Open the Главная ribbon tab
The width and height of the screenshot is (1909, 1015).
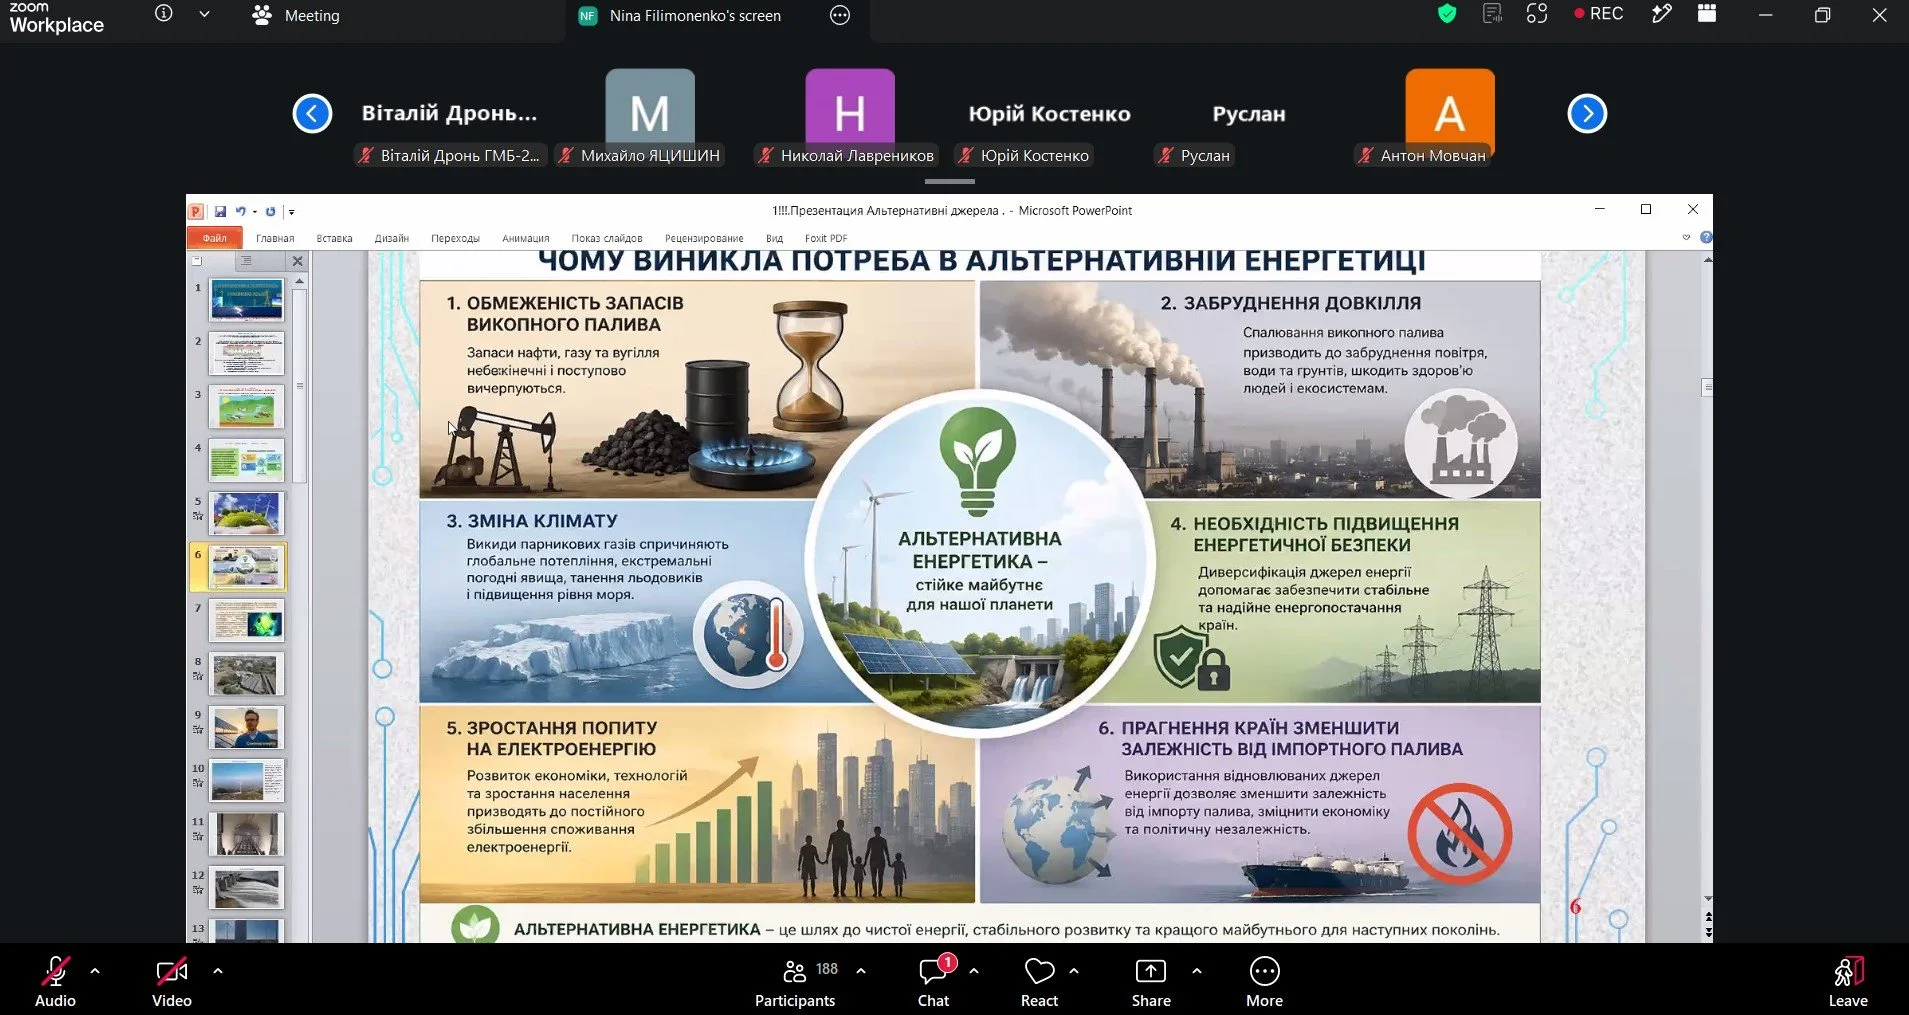point(275,238)
